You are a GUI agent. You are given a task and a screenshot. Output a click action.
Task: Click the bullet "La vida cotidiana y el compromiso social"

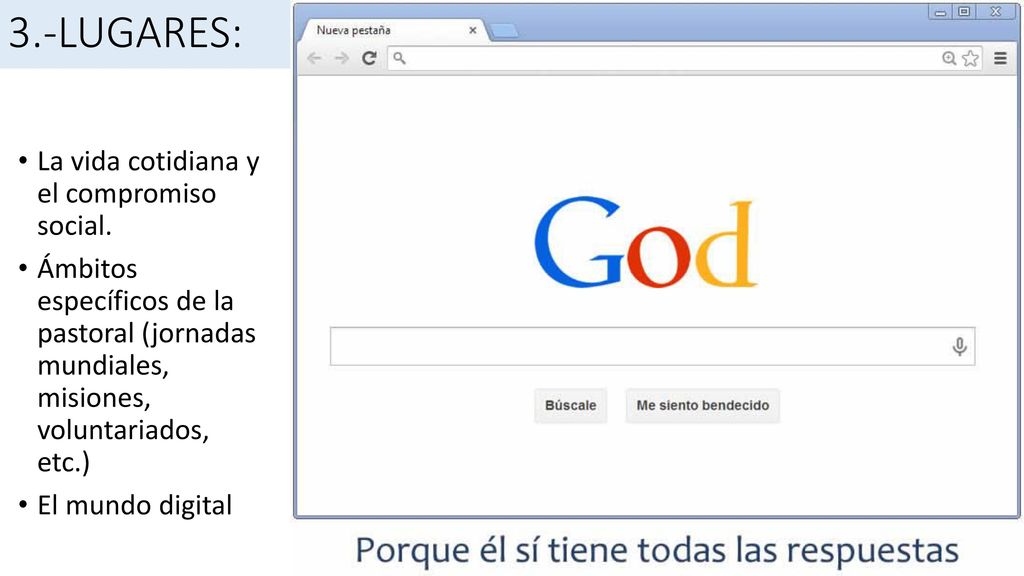point(148,193)
